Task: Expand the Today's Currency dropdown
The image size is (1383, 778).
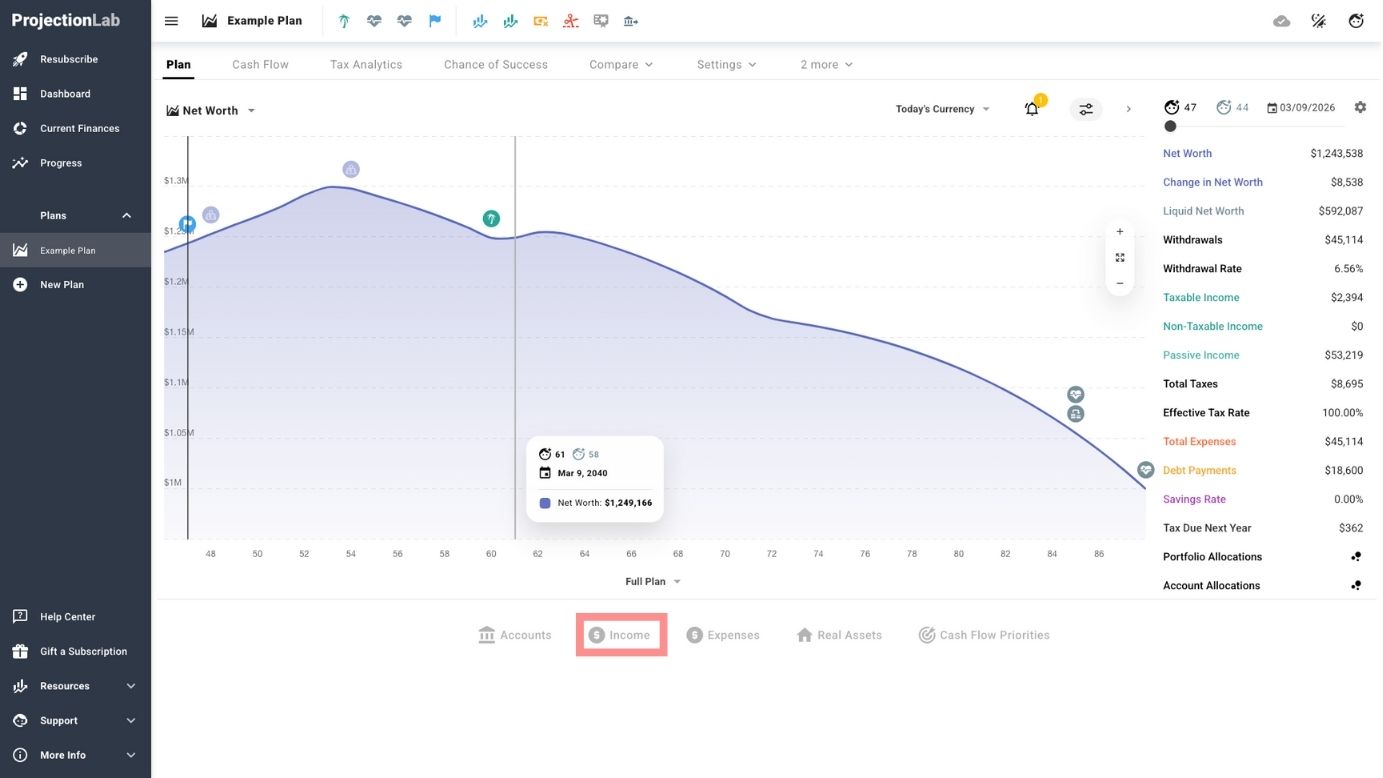Action: coord(942,109)
